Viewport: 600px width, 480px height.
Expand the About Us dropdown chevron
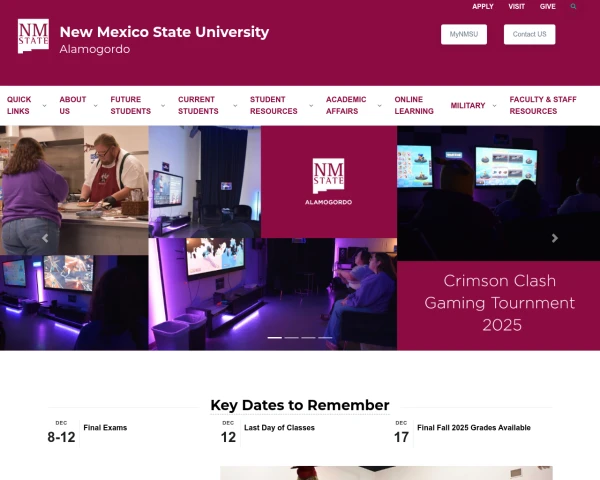click(x=96, y=106)
